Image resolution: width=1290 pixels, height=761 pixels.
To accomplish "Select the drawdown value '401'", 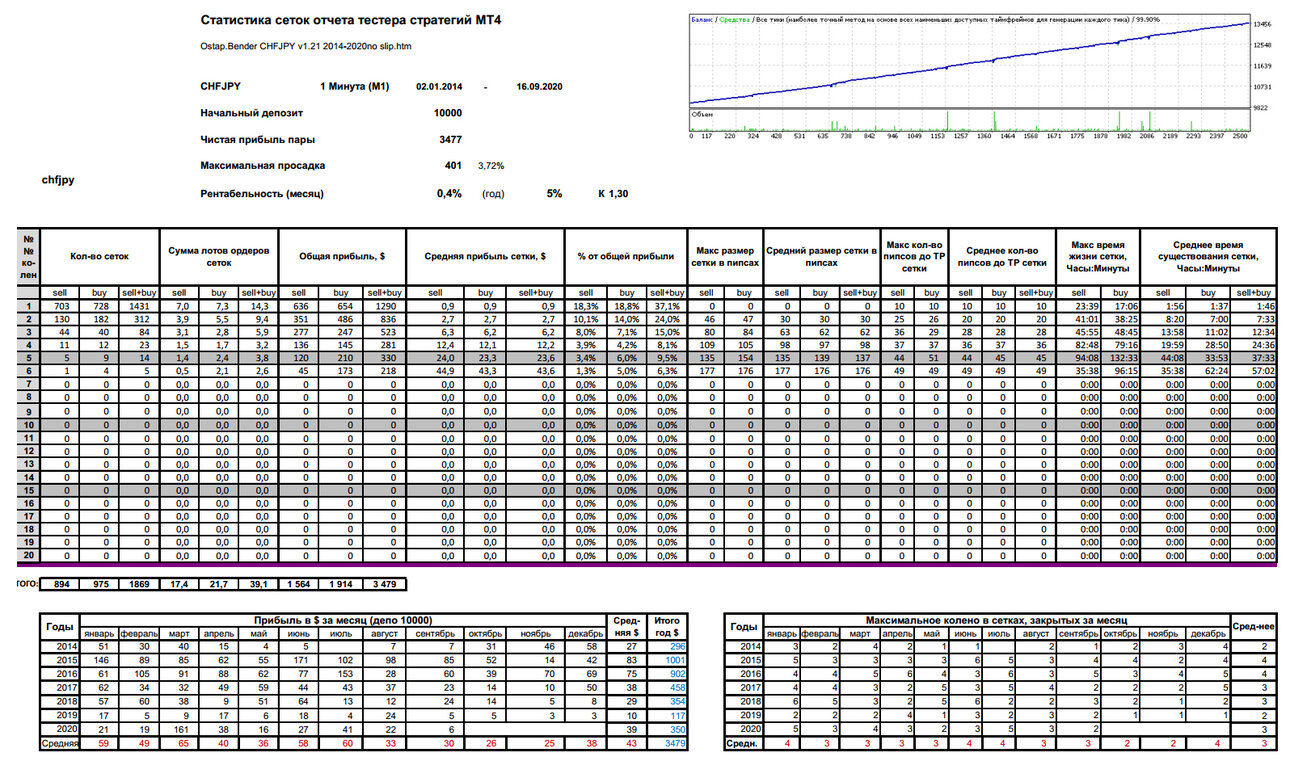I will point(454,165).
